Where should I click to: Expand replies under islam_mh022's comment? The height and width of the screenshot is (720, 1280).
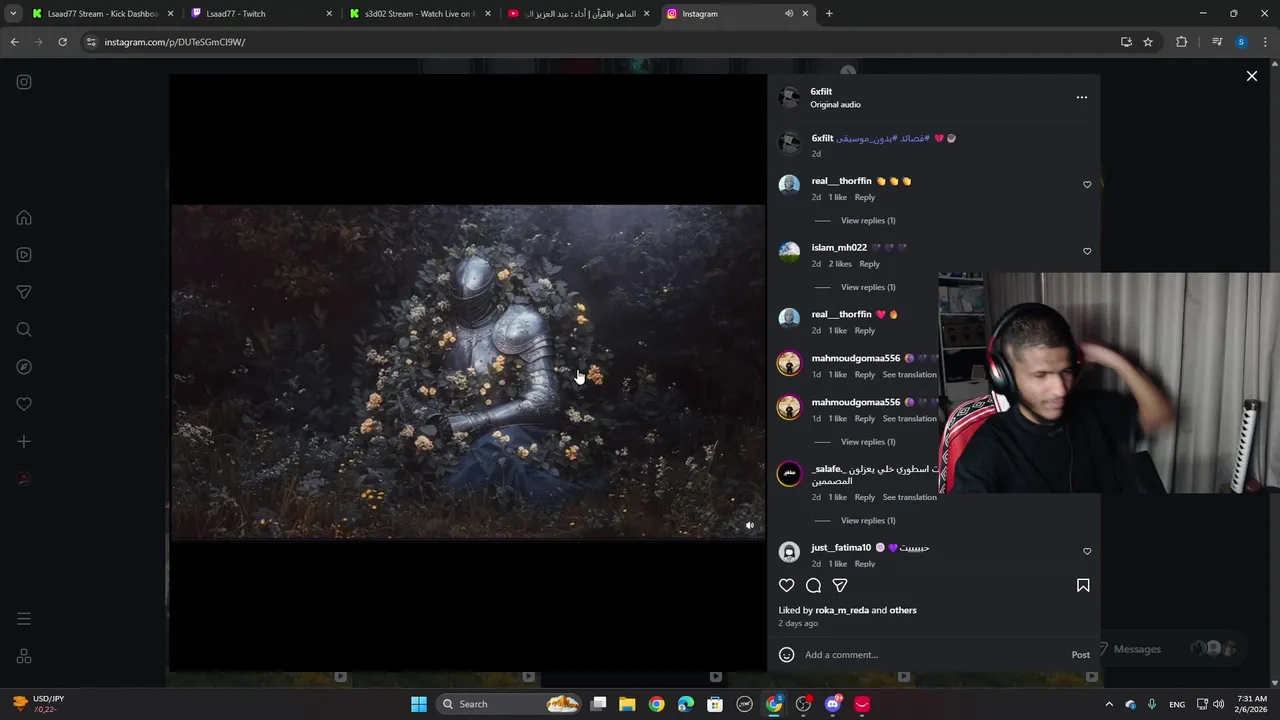(x=868, y=287)
